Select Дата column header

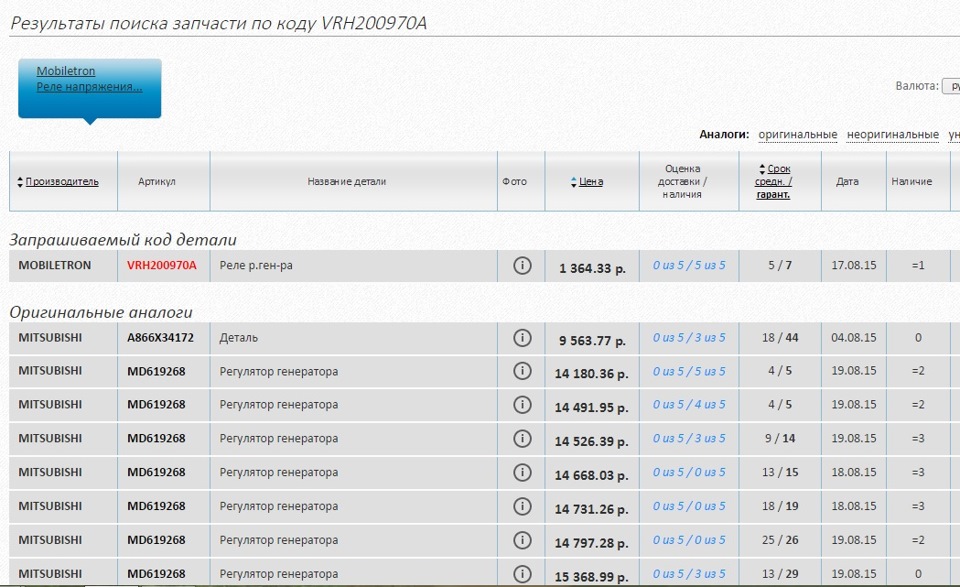pos(847,182)
